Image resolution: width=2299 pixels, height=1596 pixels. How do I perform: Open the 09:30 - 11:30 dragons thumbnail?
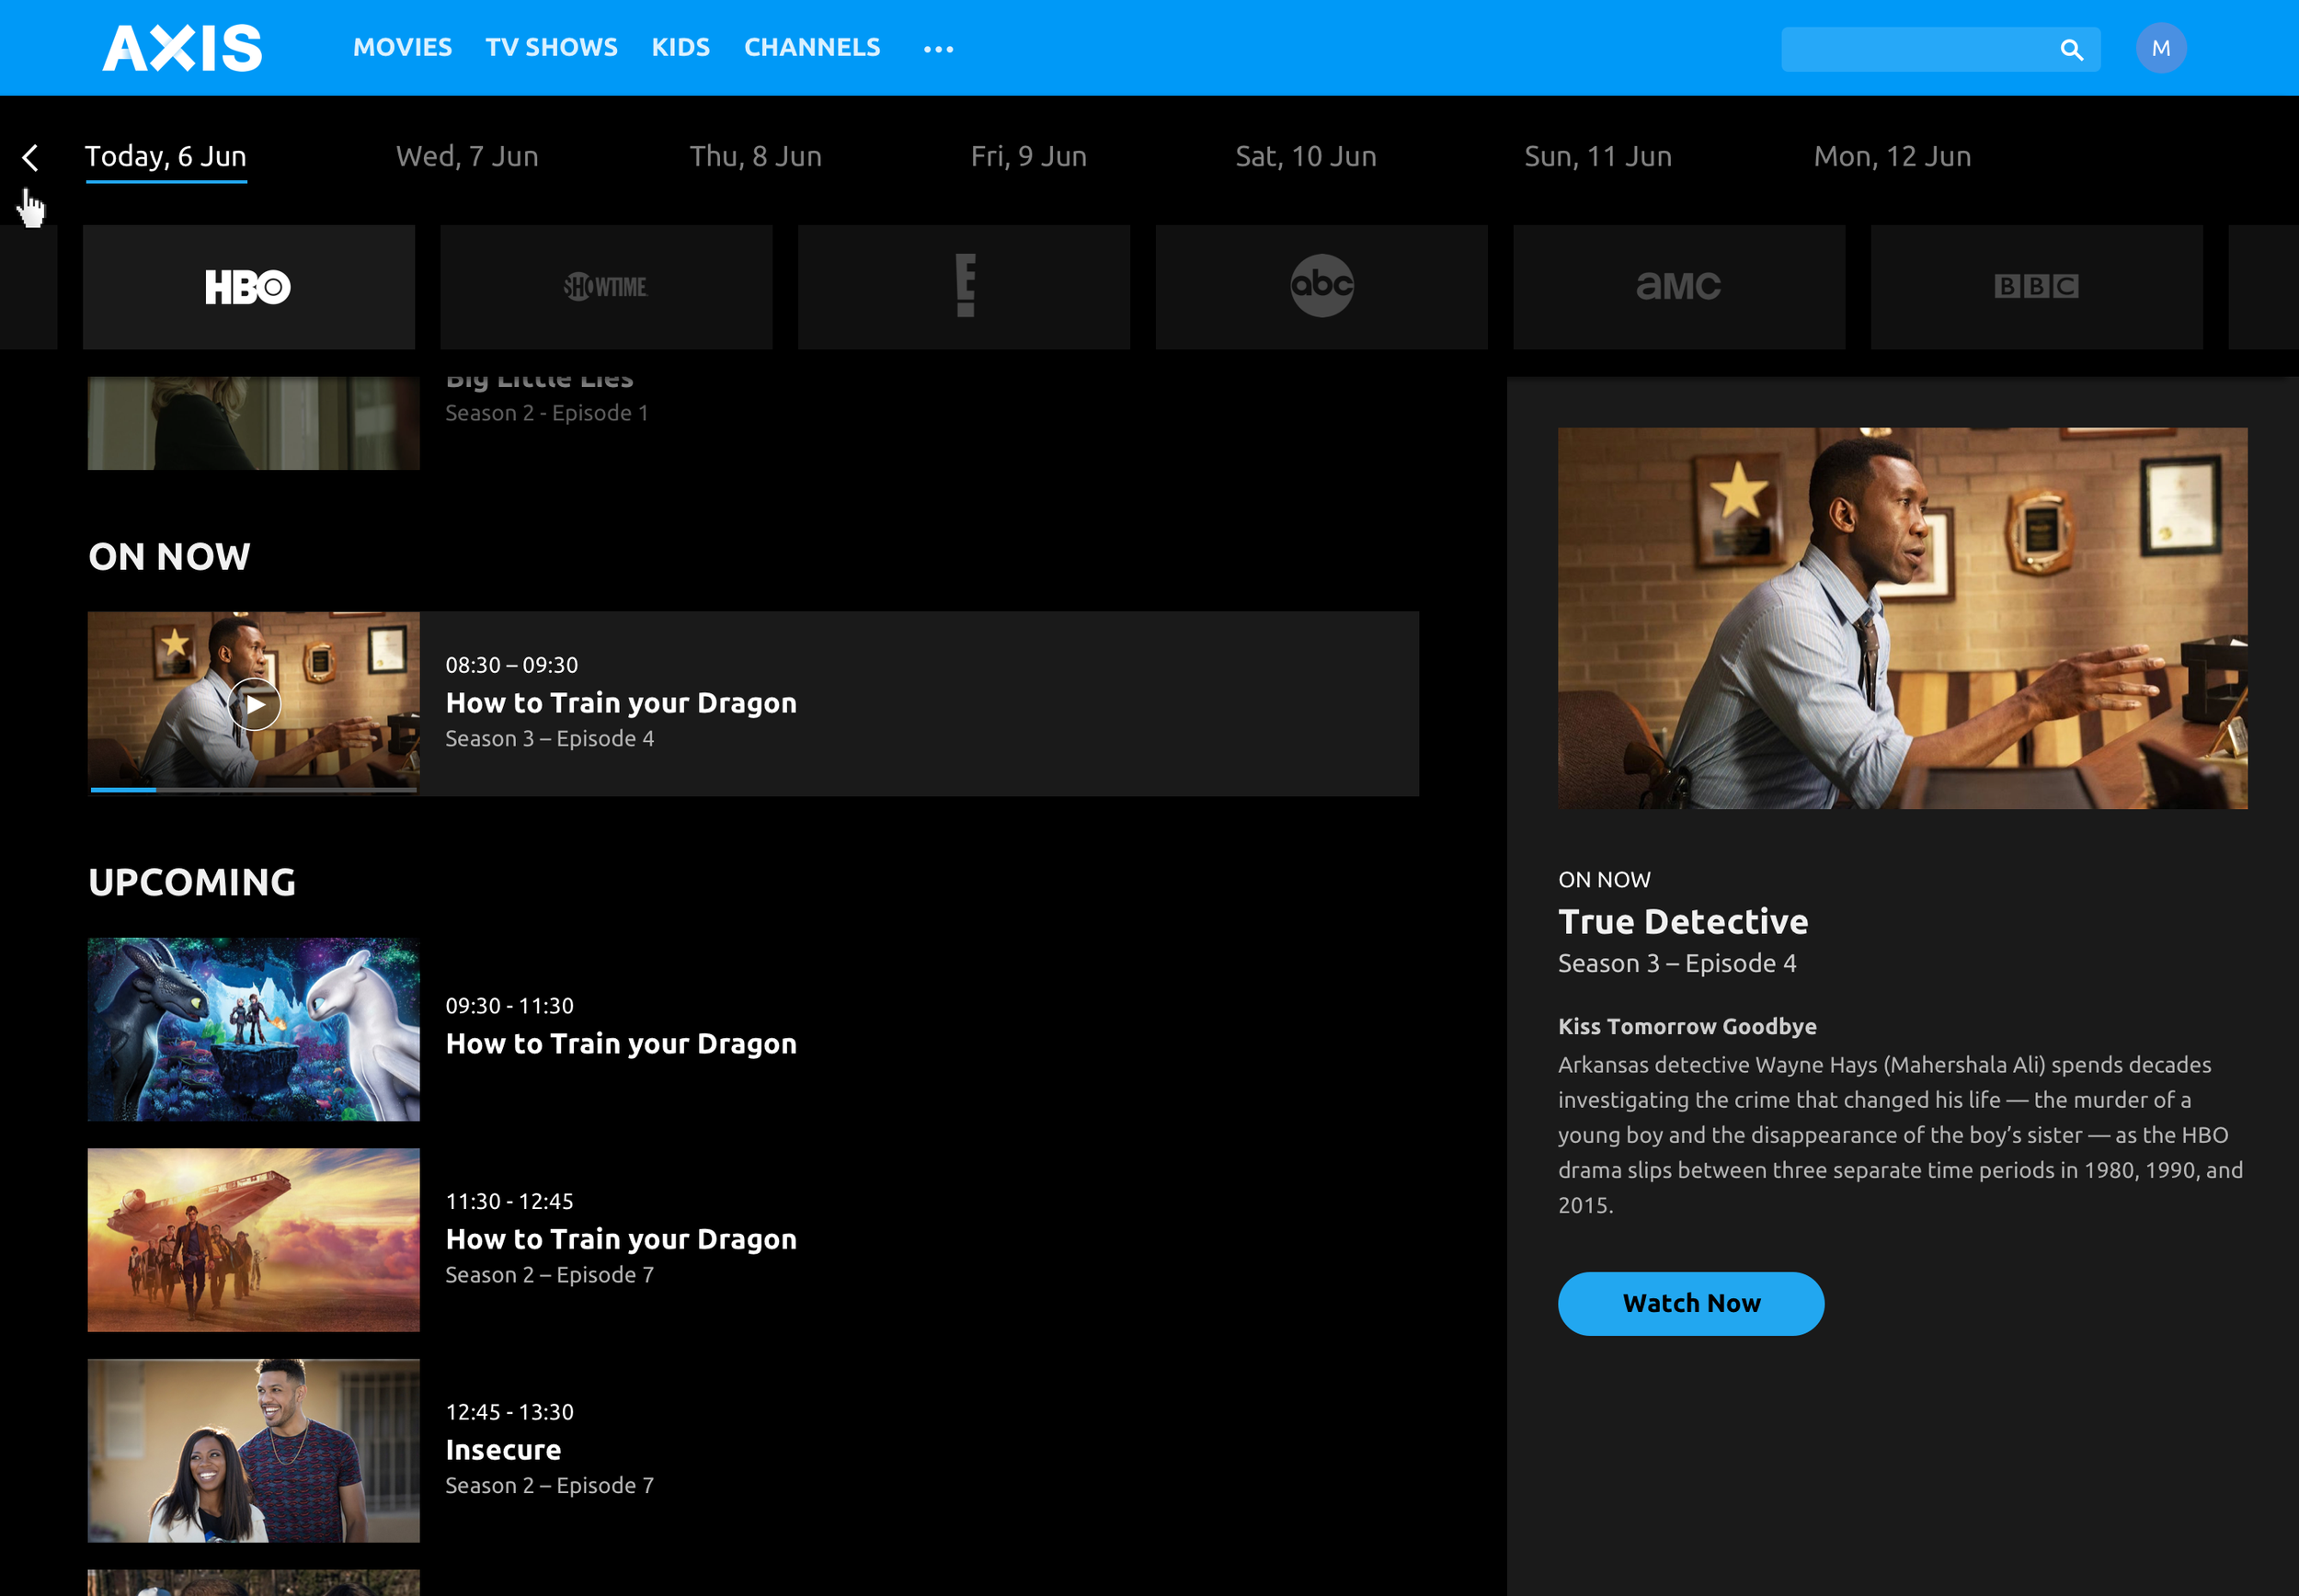tap(254, 1029)
